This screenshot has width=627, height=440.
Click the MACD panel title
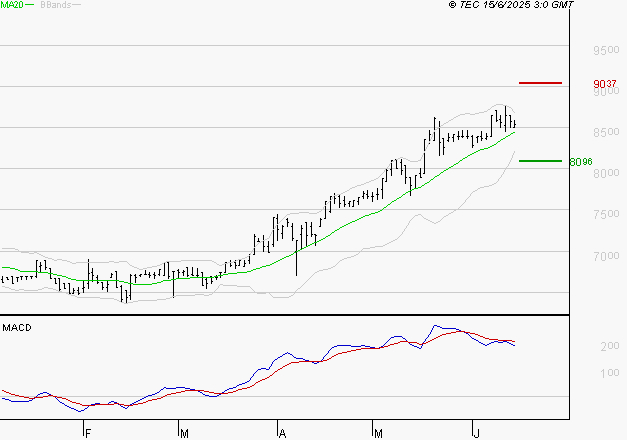pos(17,328)
